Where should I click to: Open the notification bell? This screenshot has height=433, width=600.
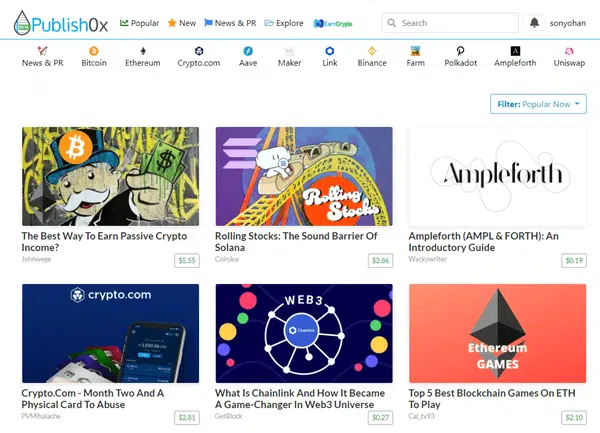(534, 23)
